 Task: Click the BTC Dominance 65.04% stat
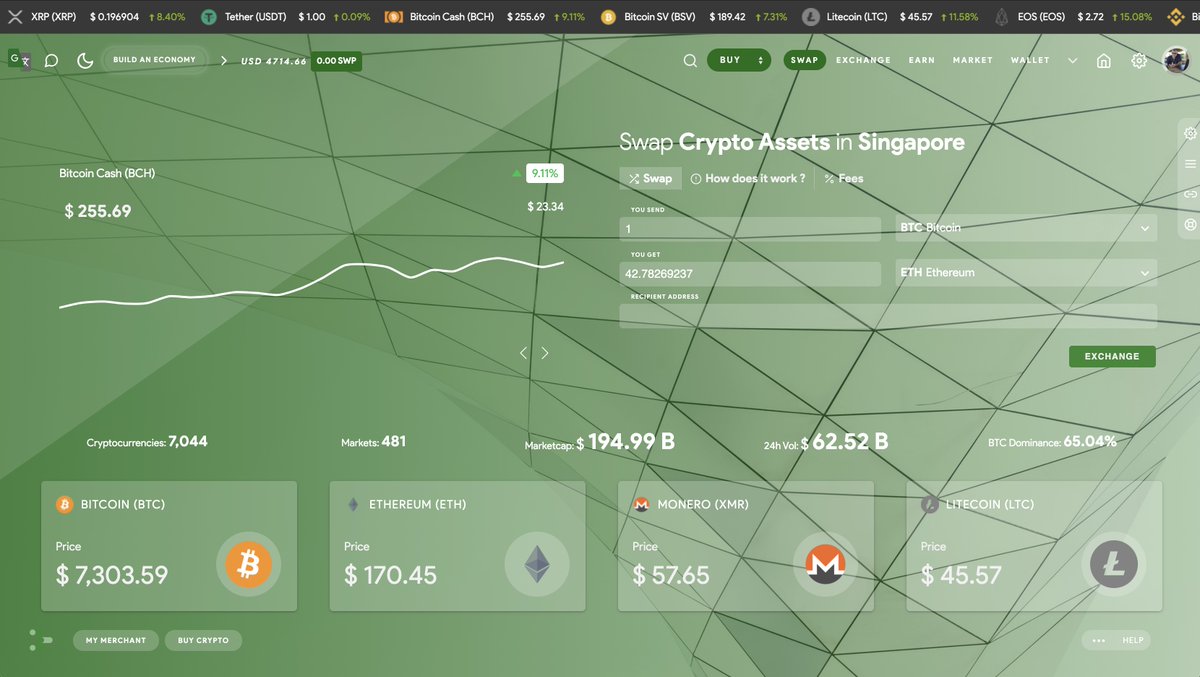(x=1052, y=441)
